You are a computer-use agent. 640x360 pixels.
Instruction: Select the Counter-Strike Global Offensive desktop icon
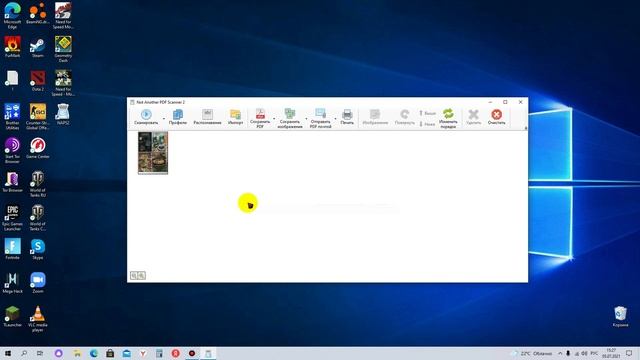pyautogui.click(x=38, y=116)
